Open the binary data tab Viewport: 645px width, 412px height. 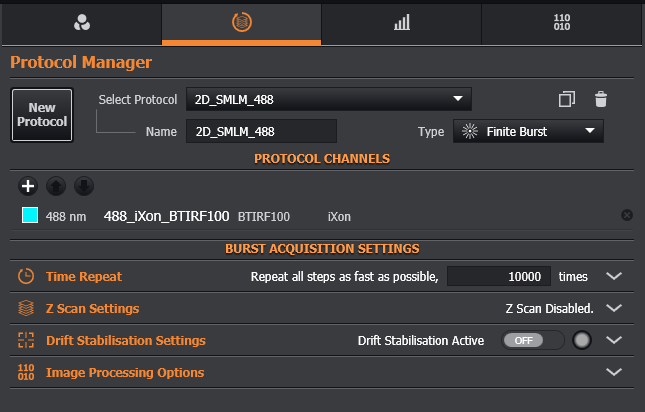[562, 22]
